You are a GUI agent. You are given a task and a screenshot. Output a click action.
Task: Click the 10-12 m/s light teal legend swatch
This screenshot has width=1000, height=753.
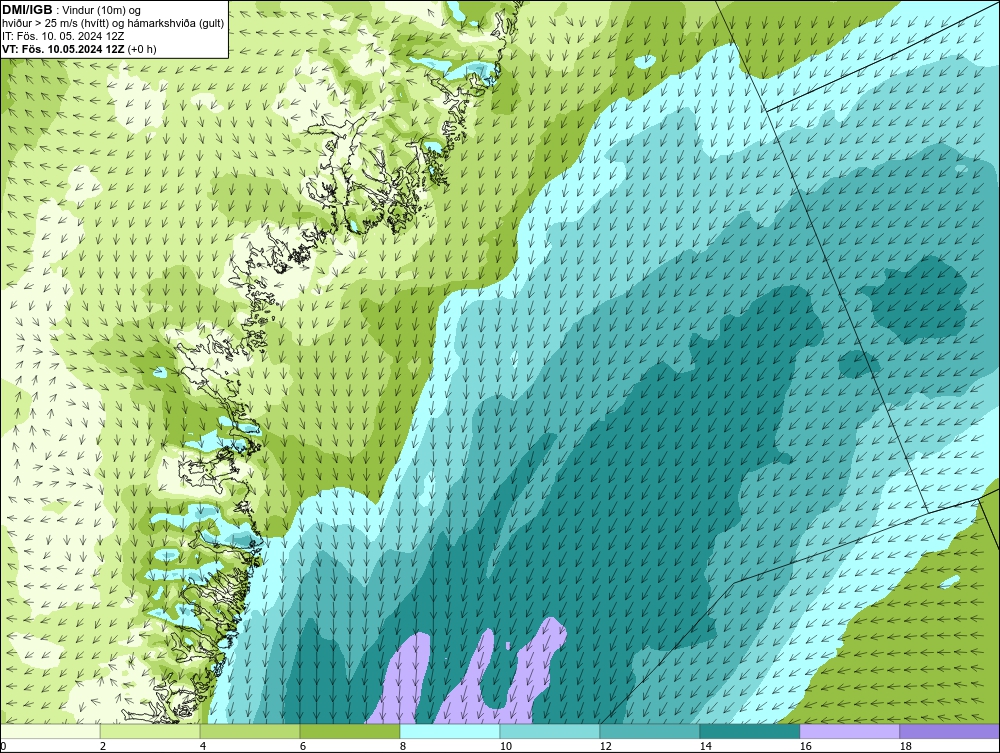click(550, 731)
